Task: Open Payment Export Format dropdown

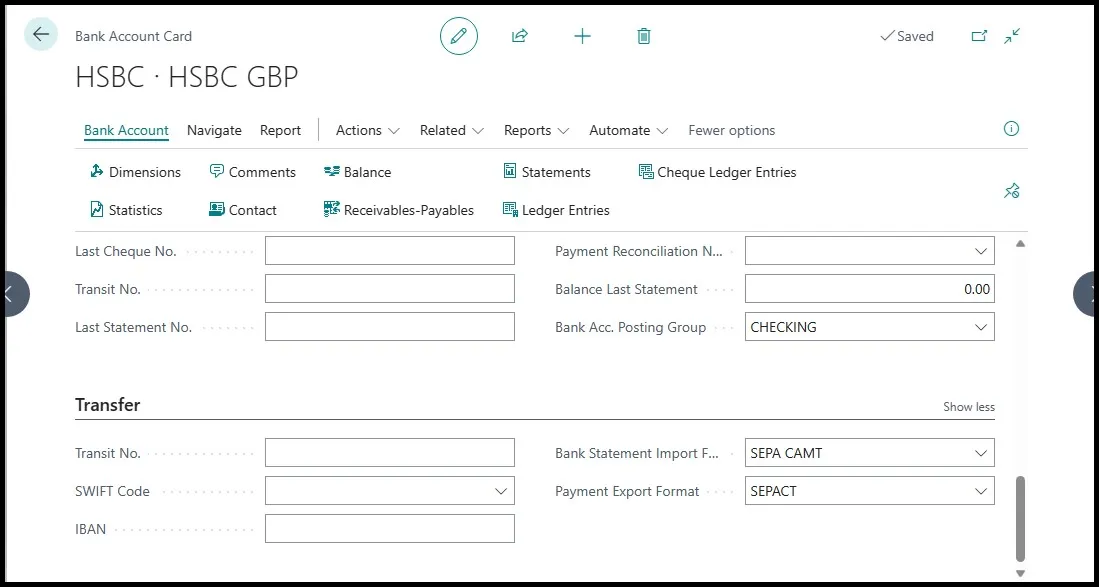Action: coord(981,491)
